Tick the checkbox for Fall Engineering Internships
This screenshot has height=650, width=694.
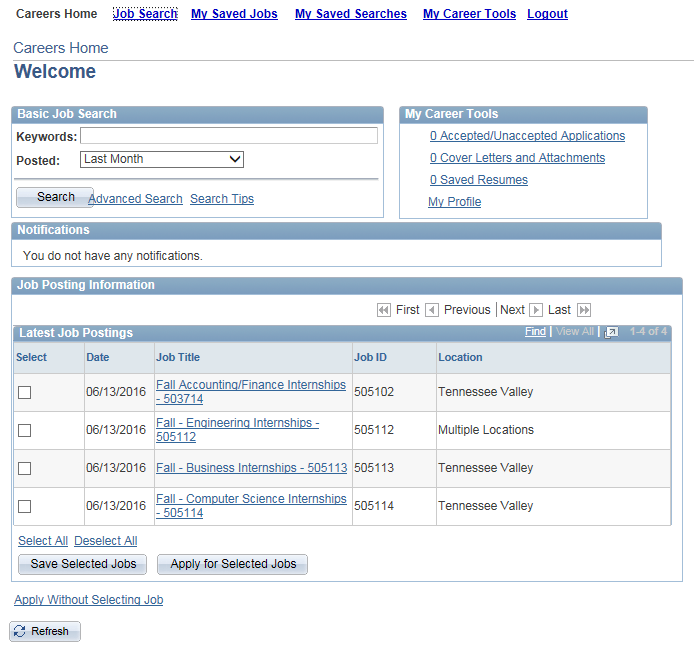[x=24, y=430]
